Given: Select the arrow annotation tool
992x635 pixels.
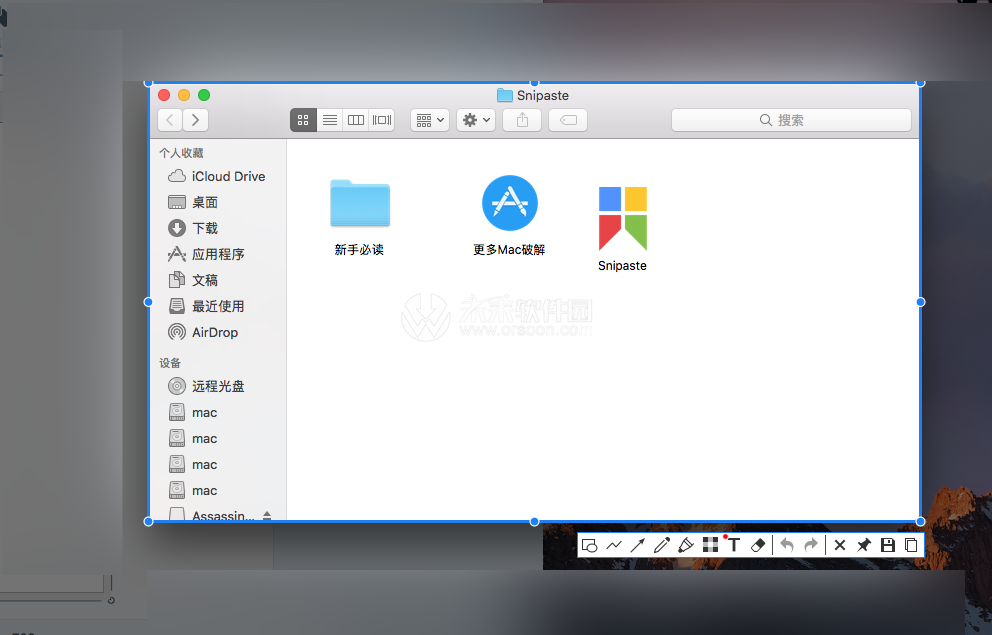Looking at the screenshot, I should click(638, 545).
